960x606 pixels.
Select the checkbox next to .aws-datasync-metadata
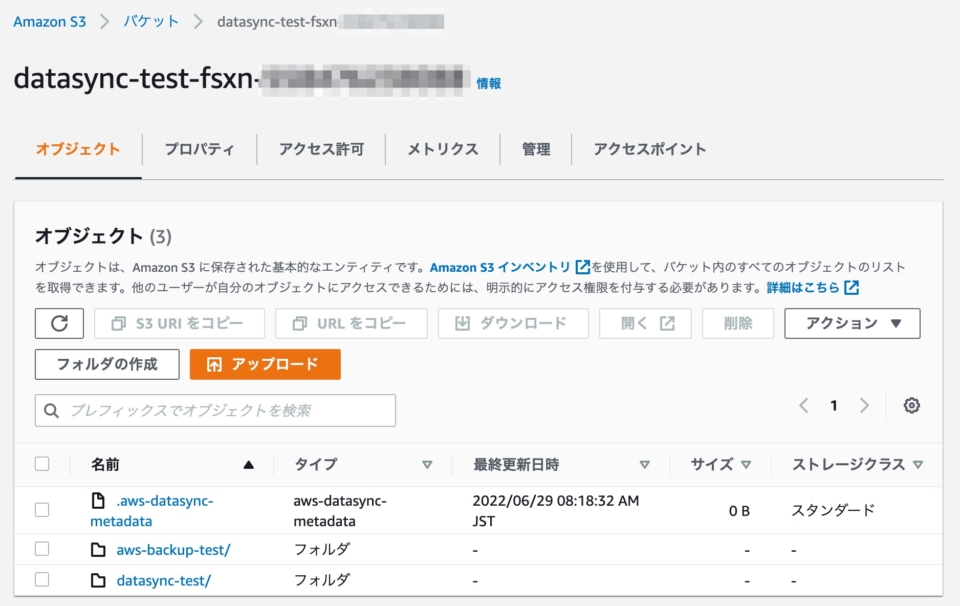[x=41, y=510]
